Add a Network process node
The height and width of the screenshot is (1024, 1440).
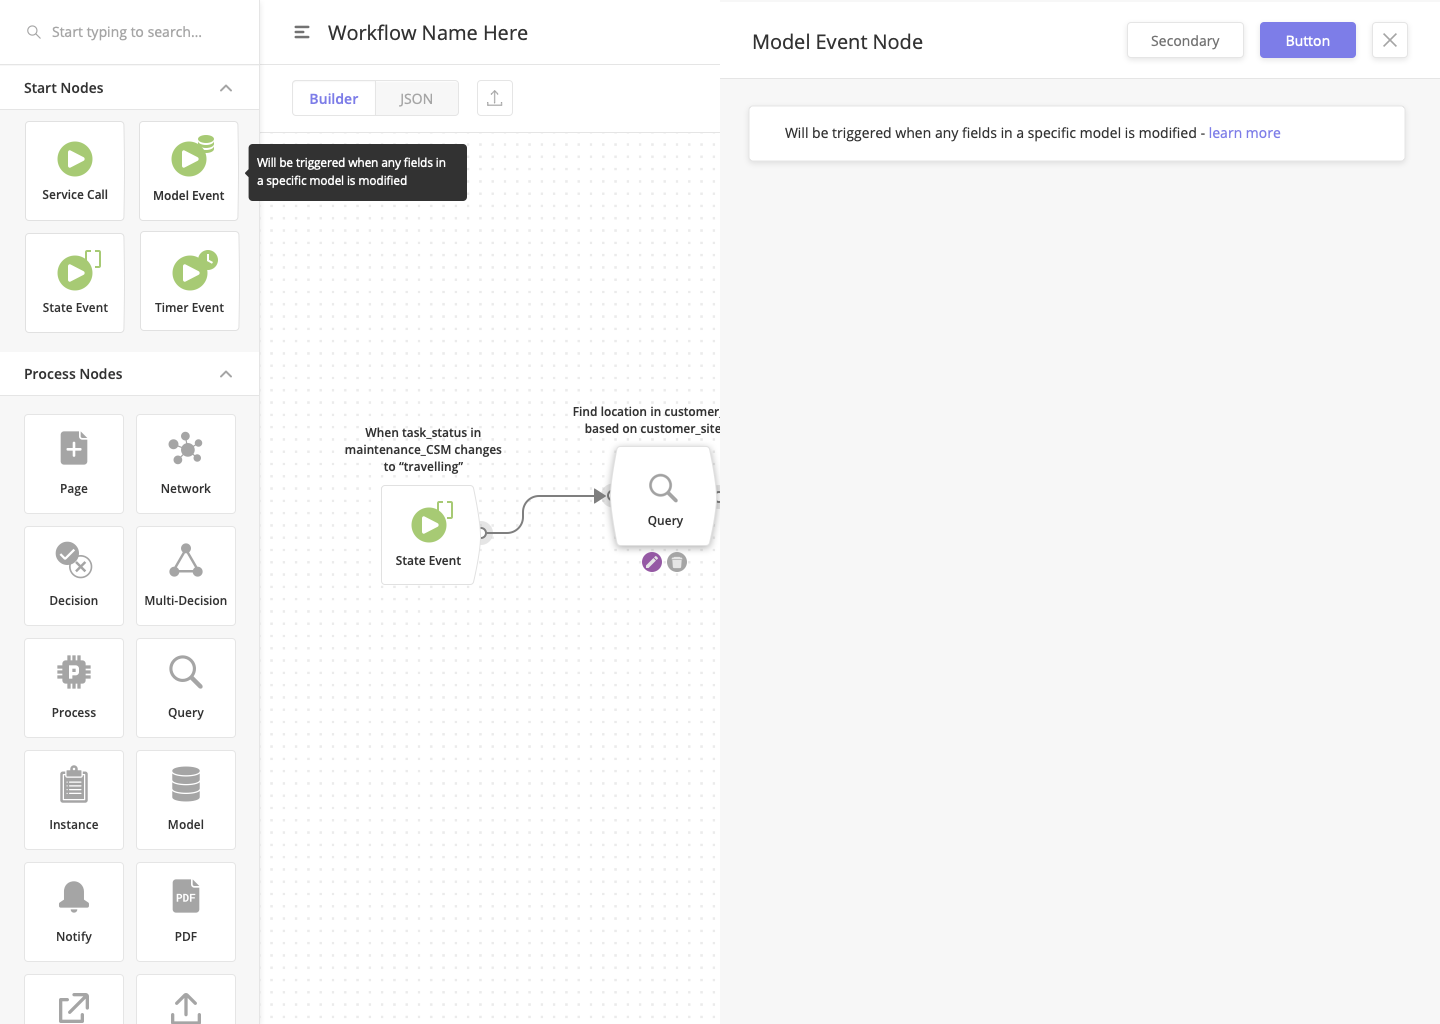tap(186, 464)
